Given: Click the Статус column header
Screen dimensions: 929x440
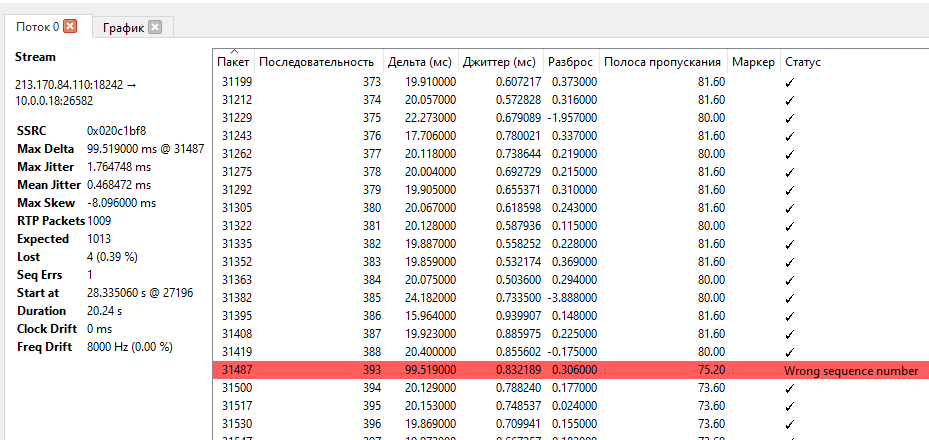Looking at the screenshot, I should coord(802,62).
